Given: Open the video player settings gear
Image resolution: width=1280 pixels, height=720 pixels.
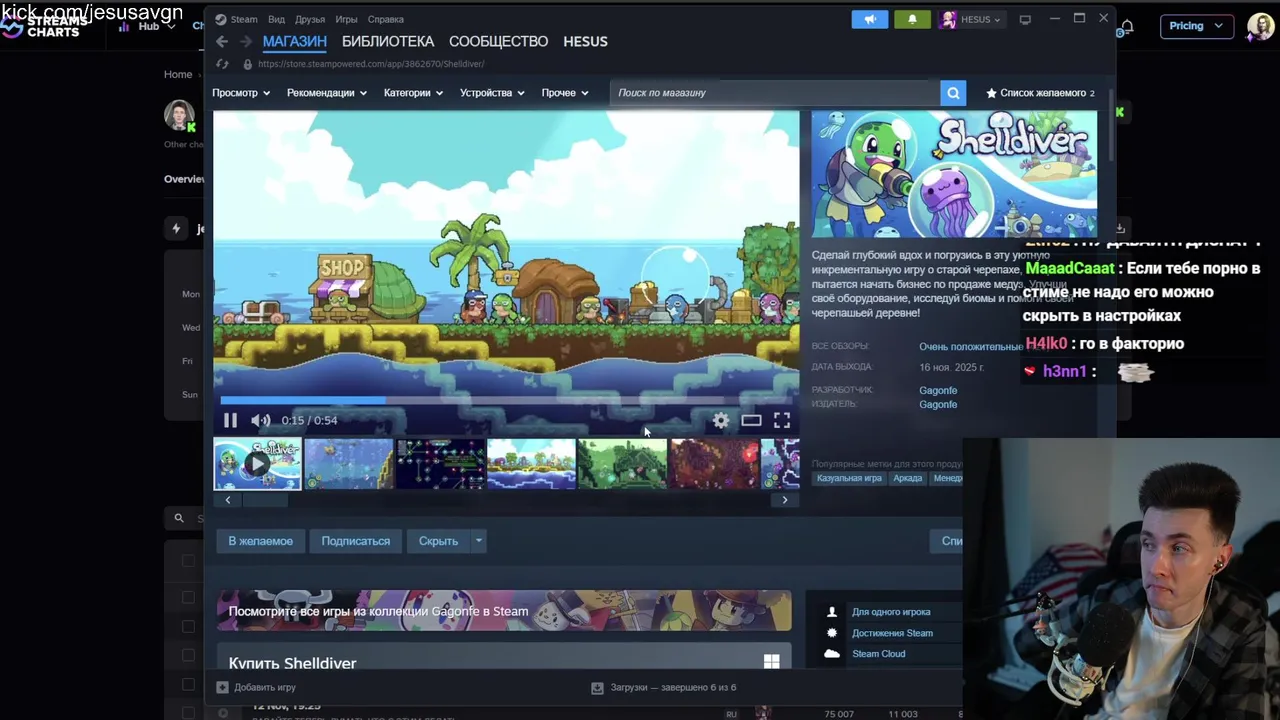Looking at the screenshot, I should tap(721, 421).
